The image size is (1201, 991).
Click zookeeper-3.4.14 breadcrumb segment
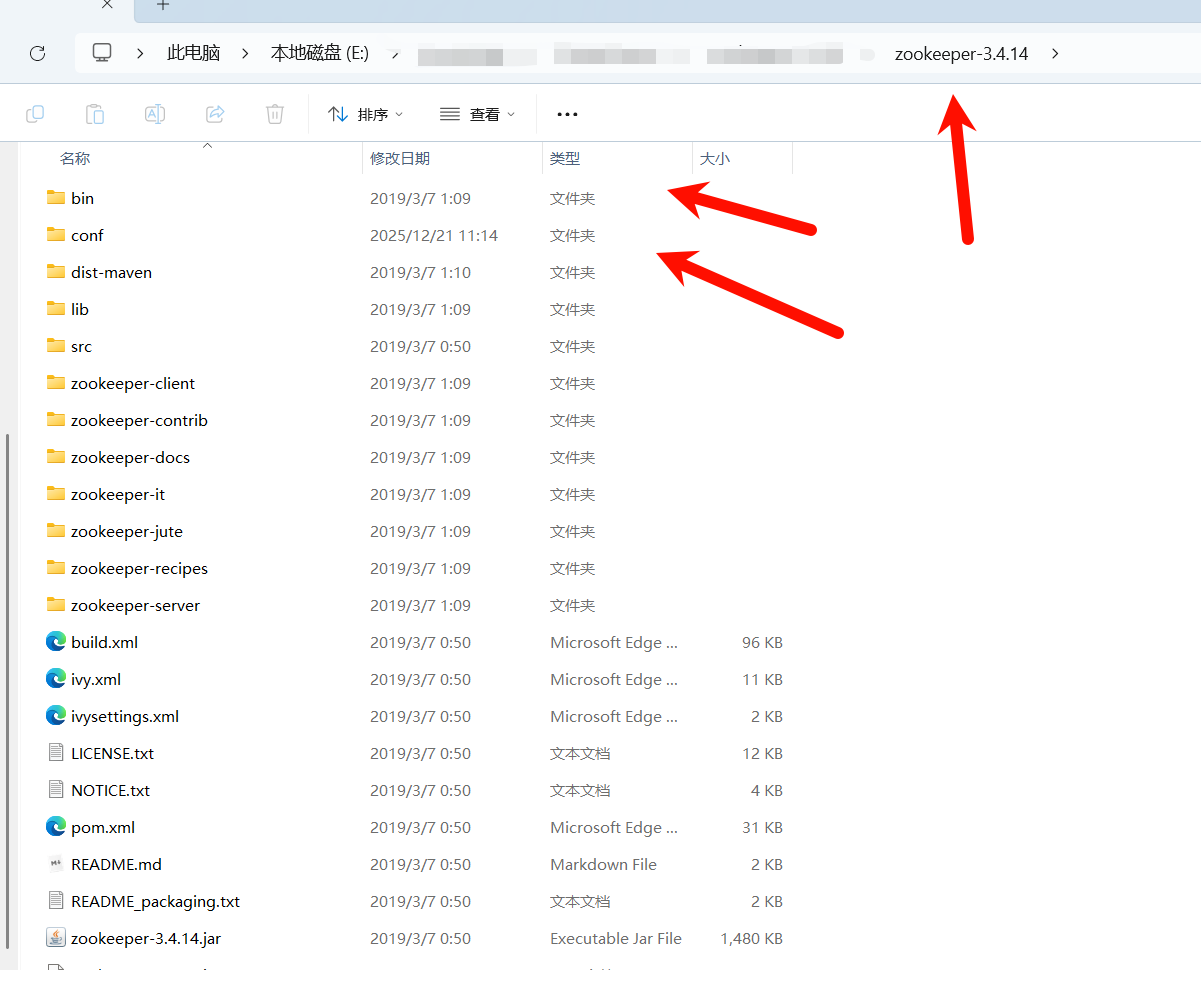[x=961, y=54]
